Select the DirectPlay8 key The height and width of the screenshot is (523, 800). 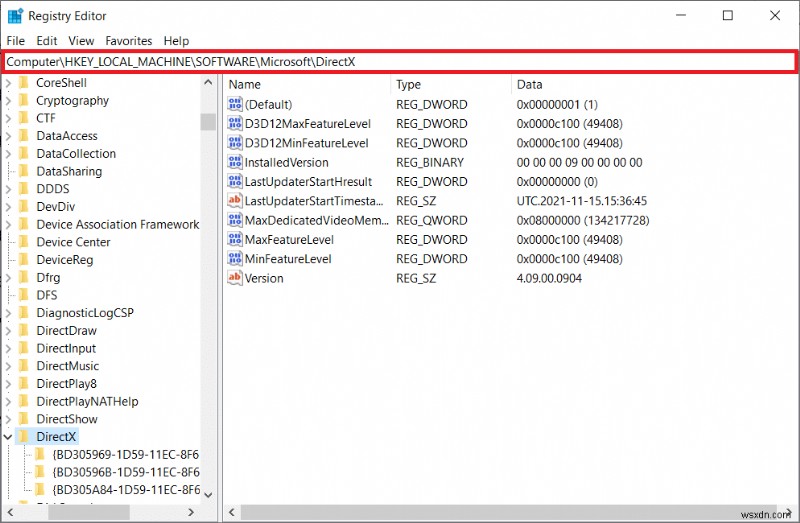click(x=67, y=384)
